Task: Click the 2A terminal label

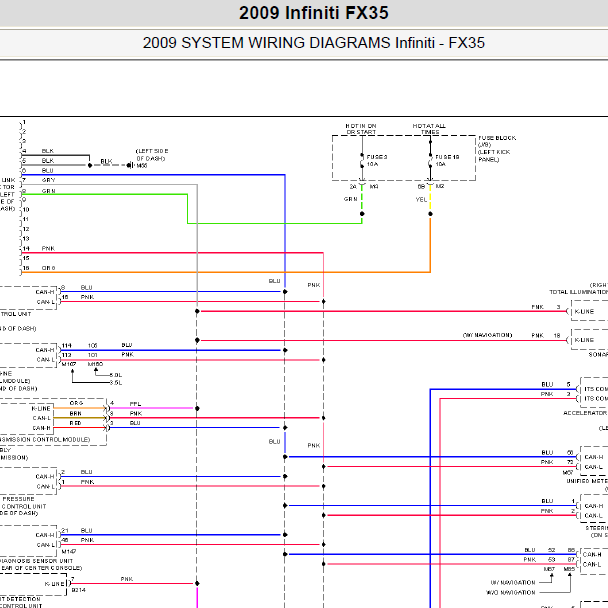Action: coord(353,187)
